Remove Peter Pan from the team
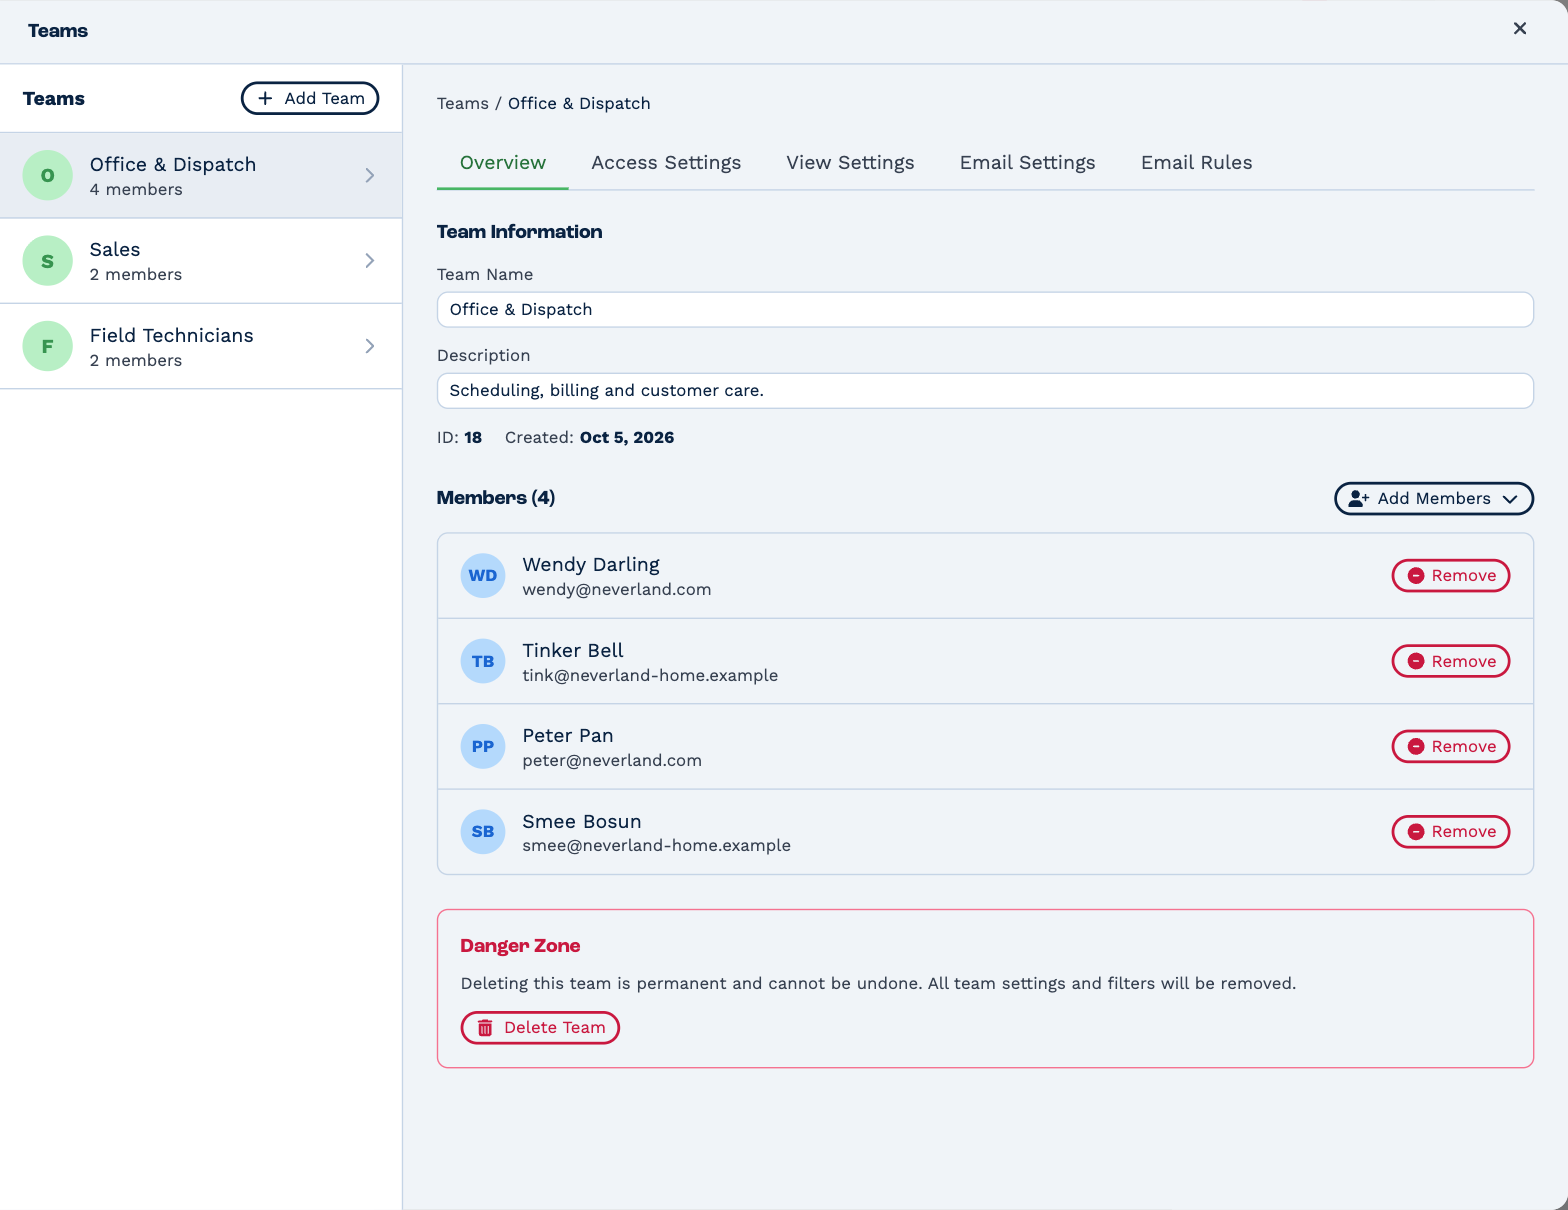This screenshot has width=1568, height=1210. pyautogui.click(x=1451, y=746)
